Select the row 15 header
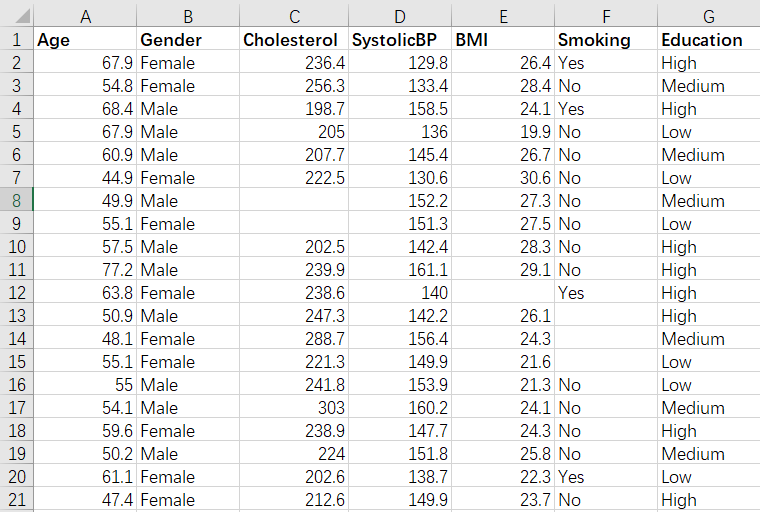The height and width of the screenshot is (512, 760). pos(16,362)
